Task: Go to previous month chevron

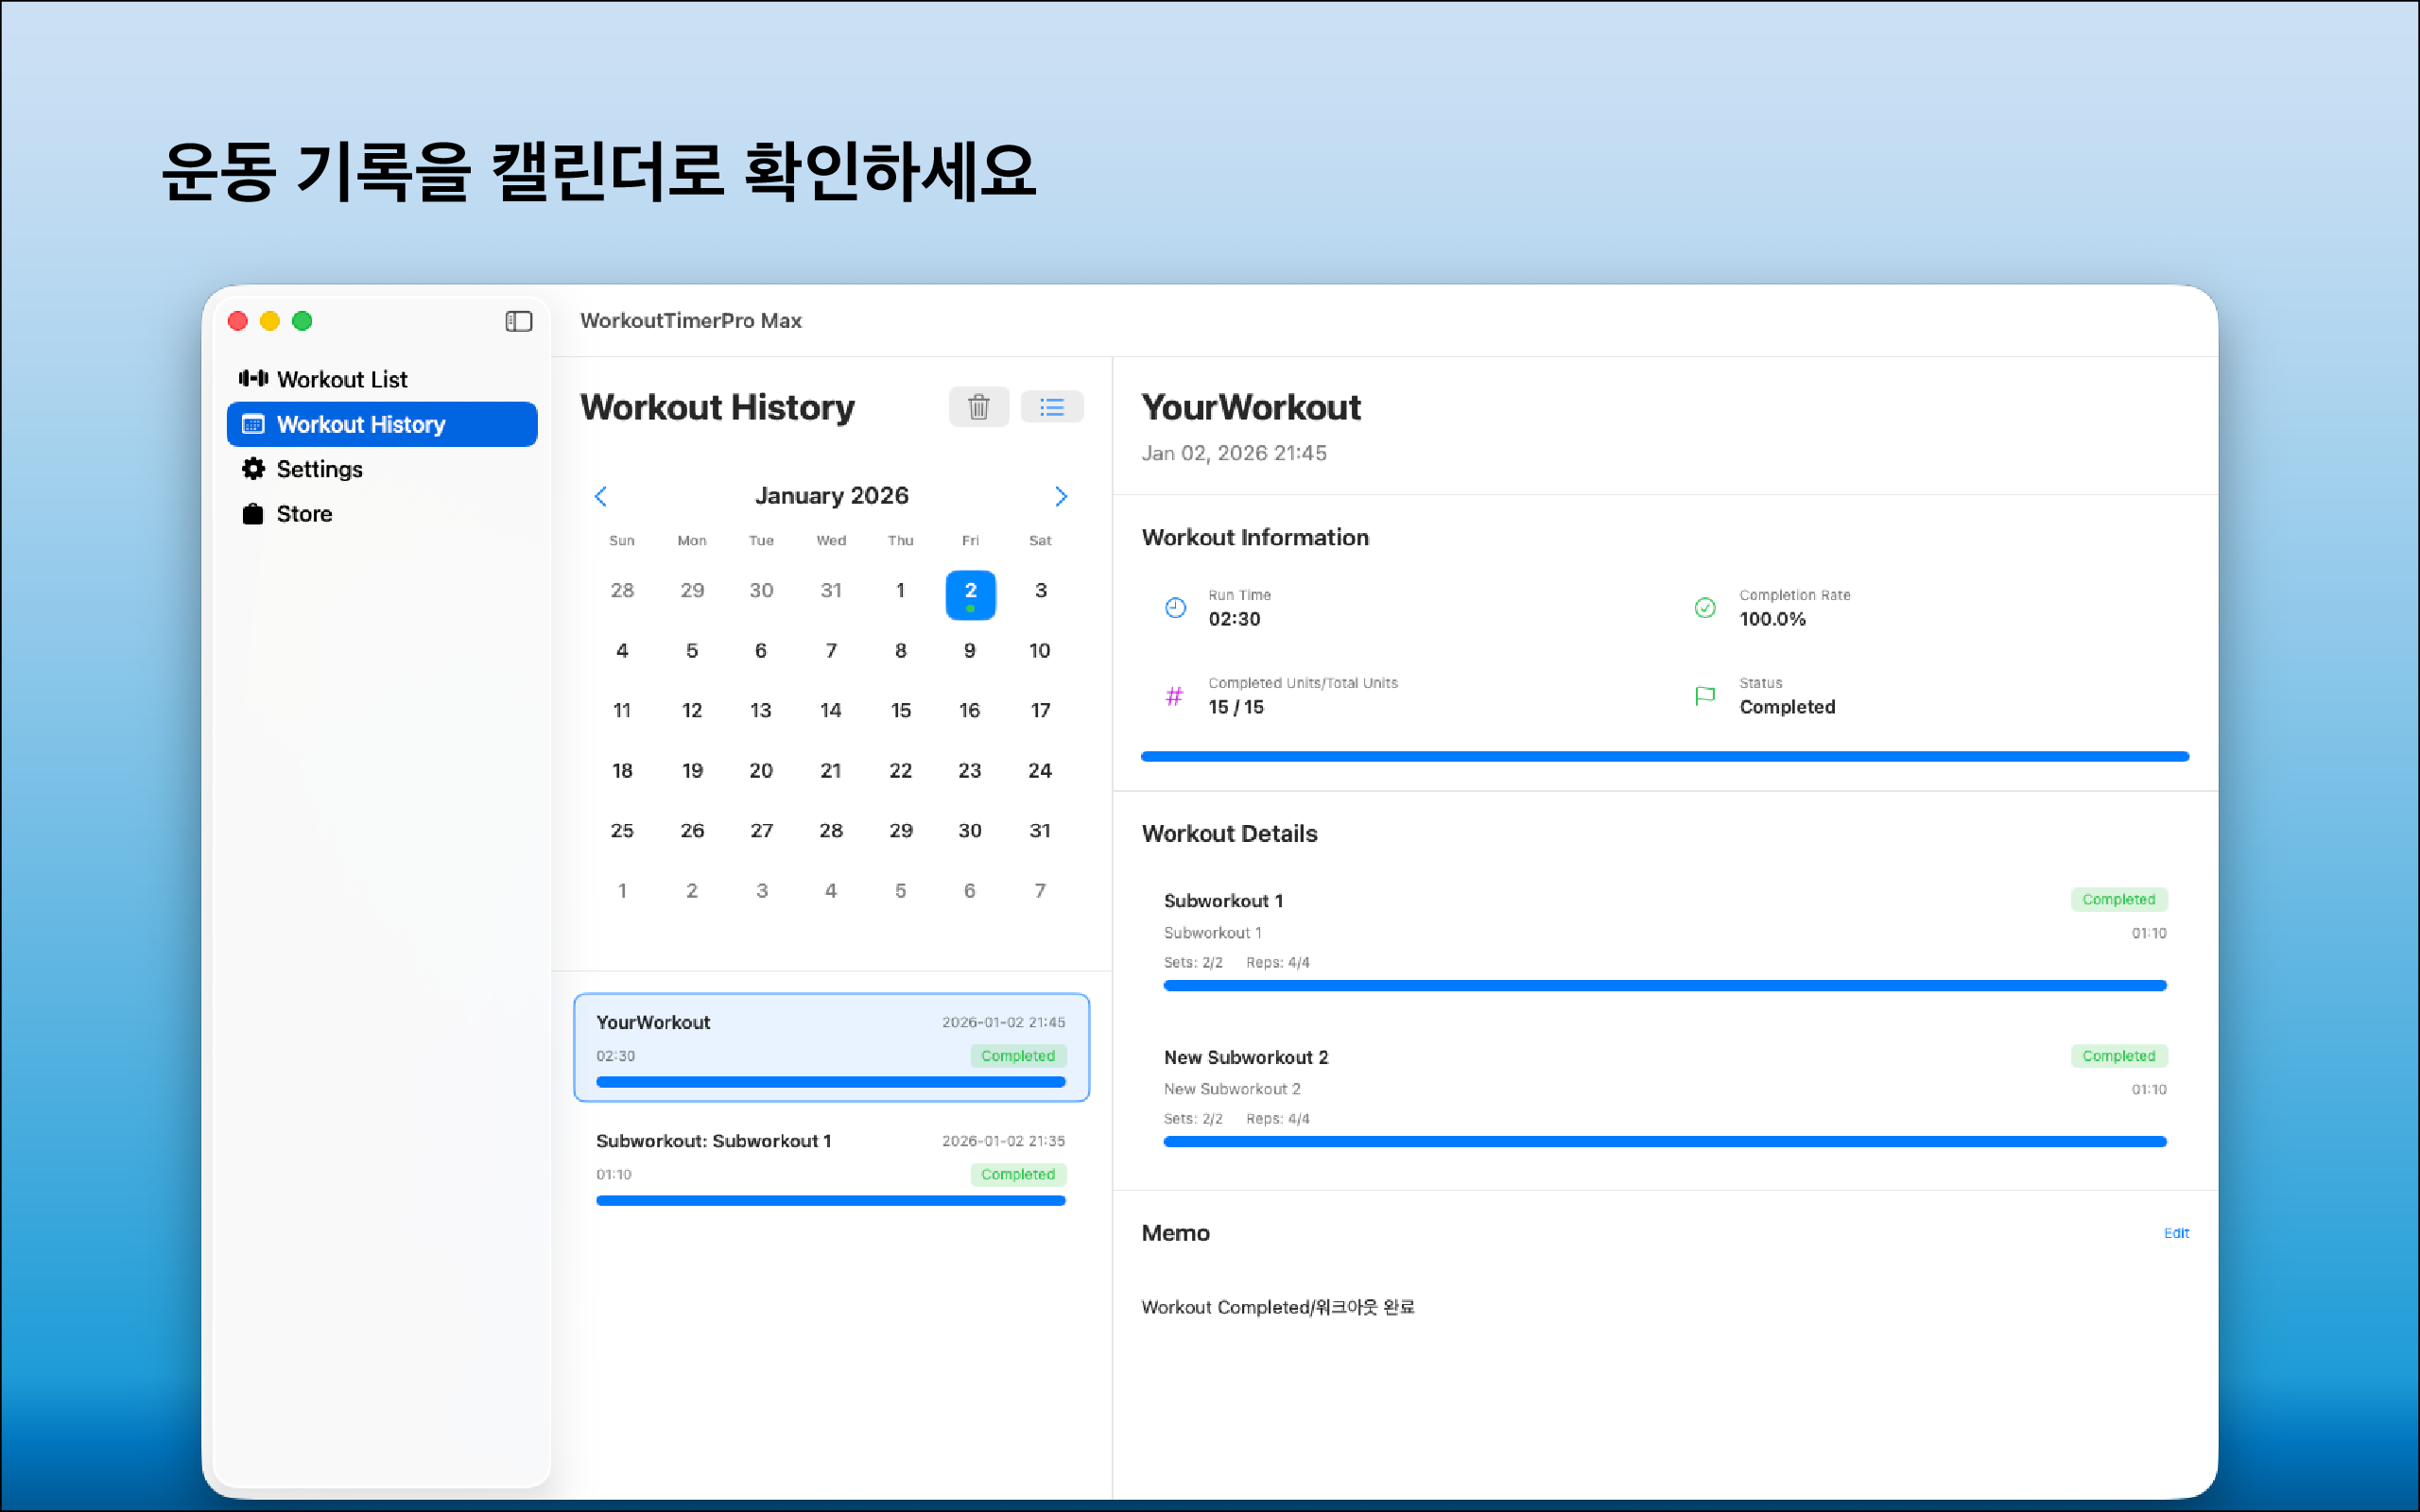Action: [x=601, y=496]
